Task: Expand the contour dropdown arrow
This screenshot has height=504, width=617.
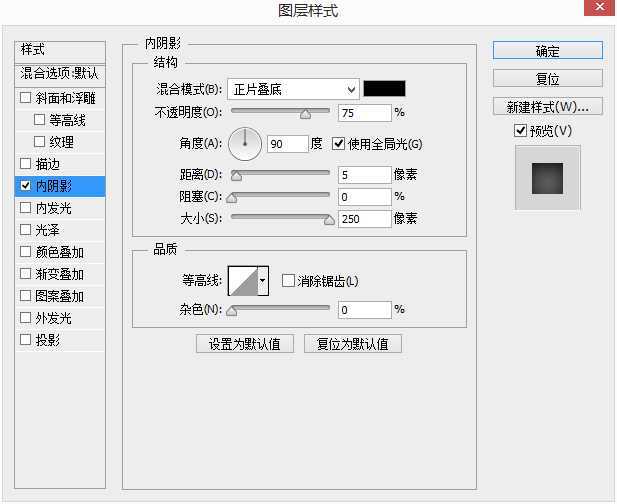Action: click(x=263, y=282)
